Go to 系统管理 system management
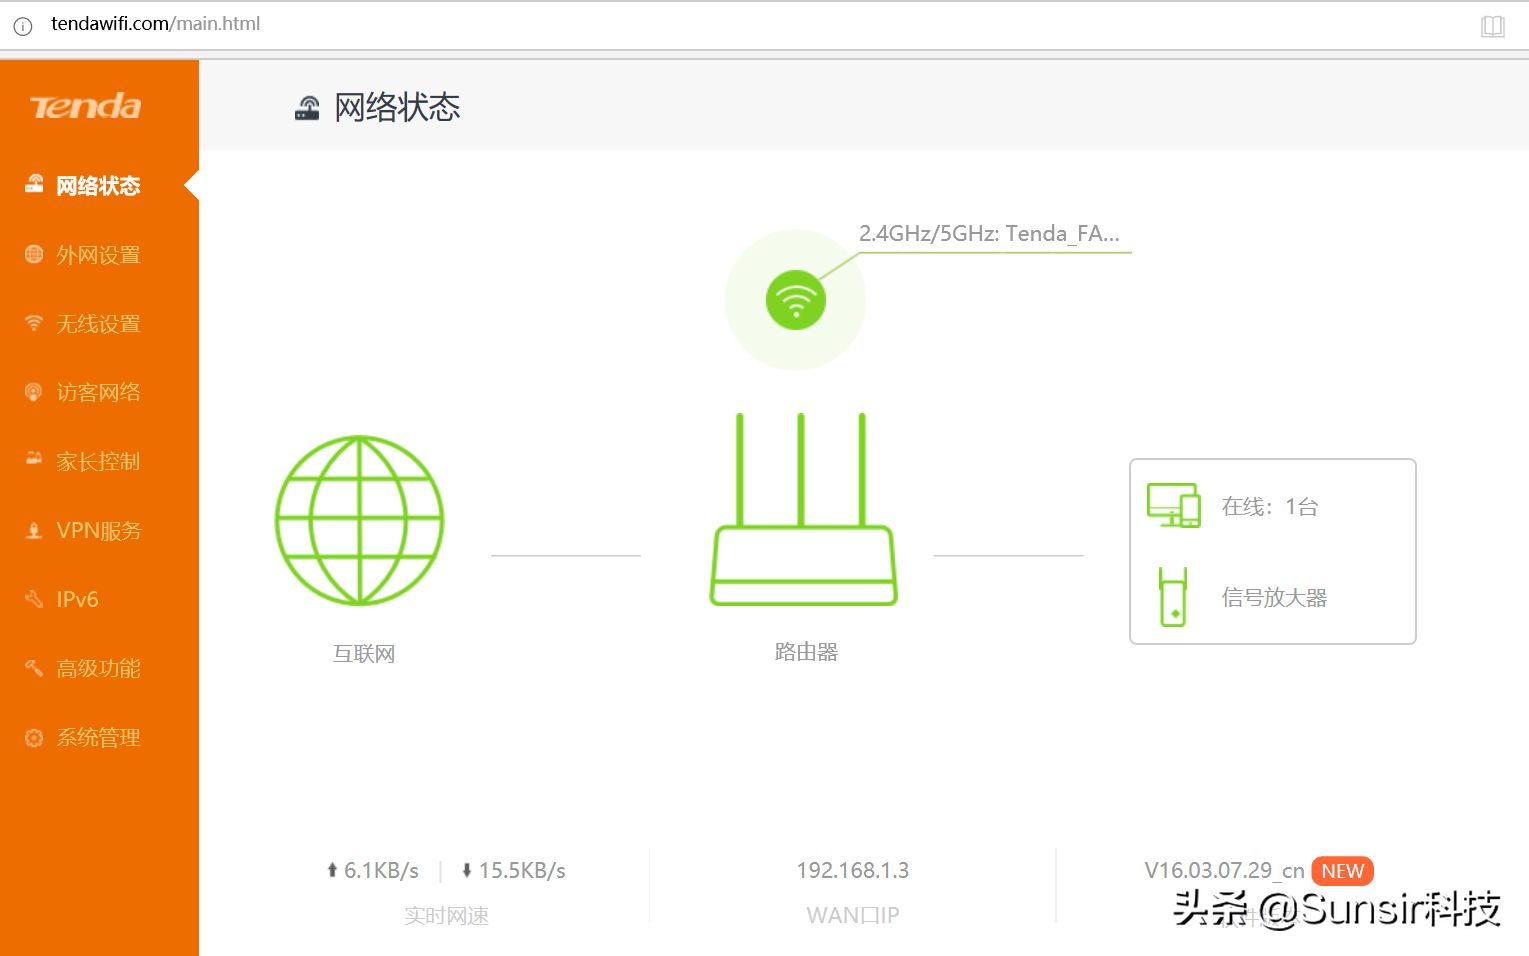Screen dimensions: 1529x956 97,738
